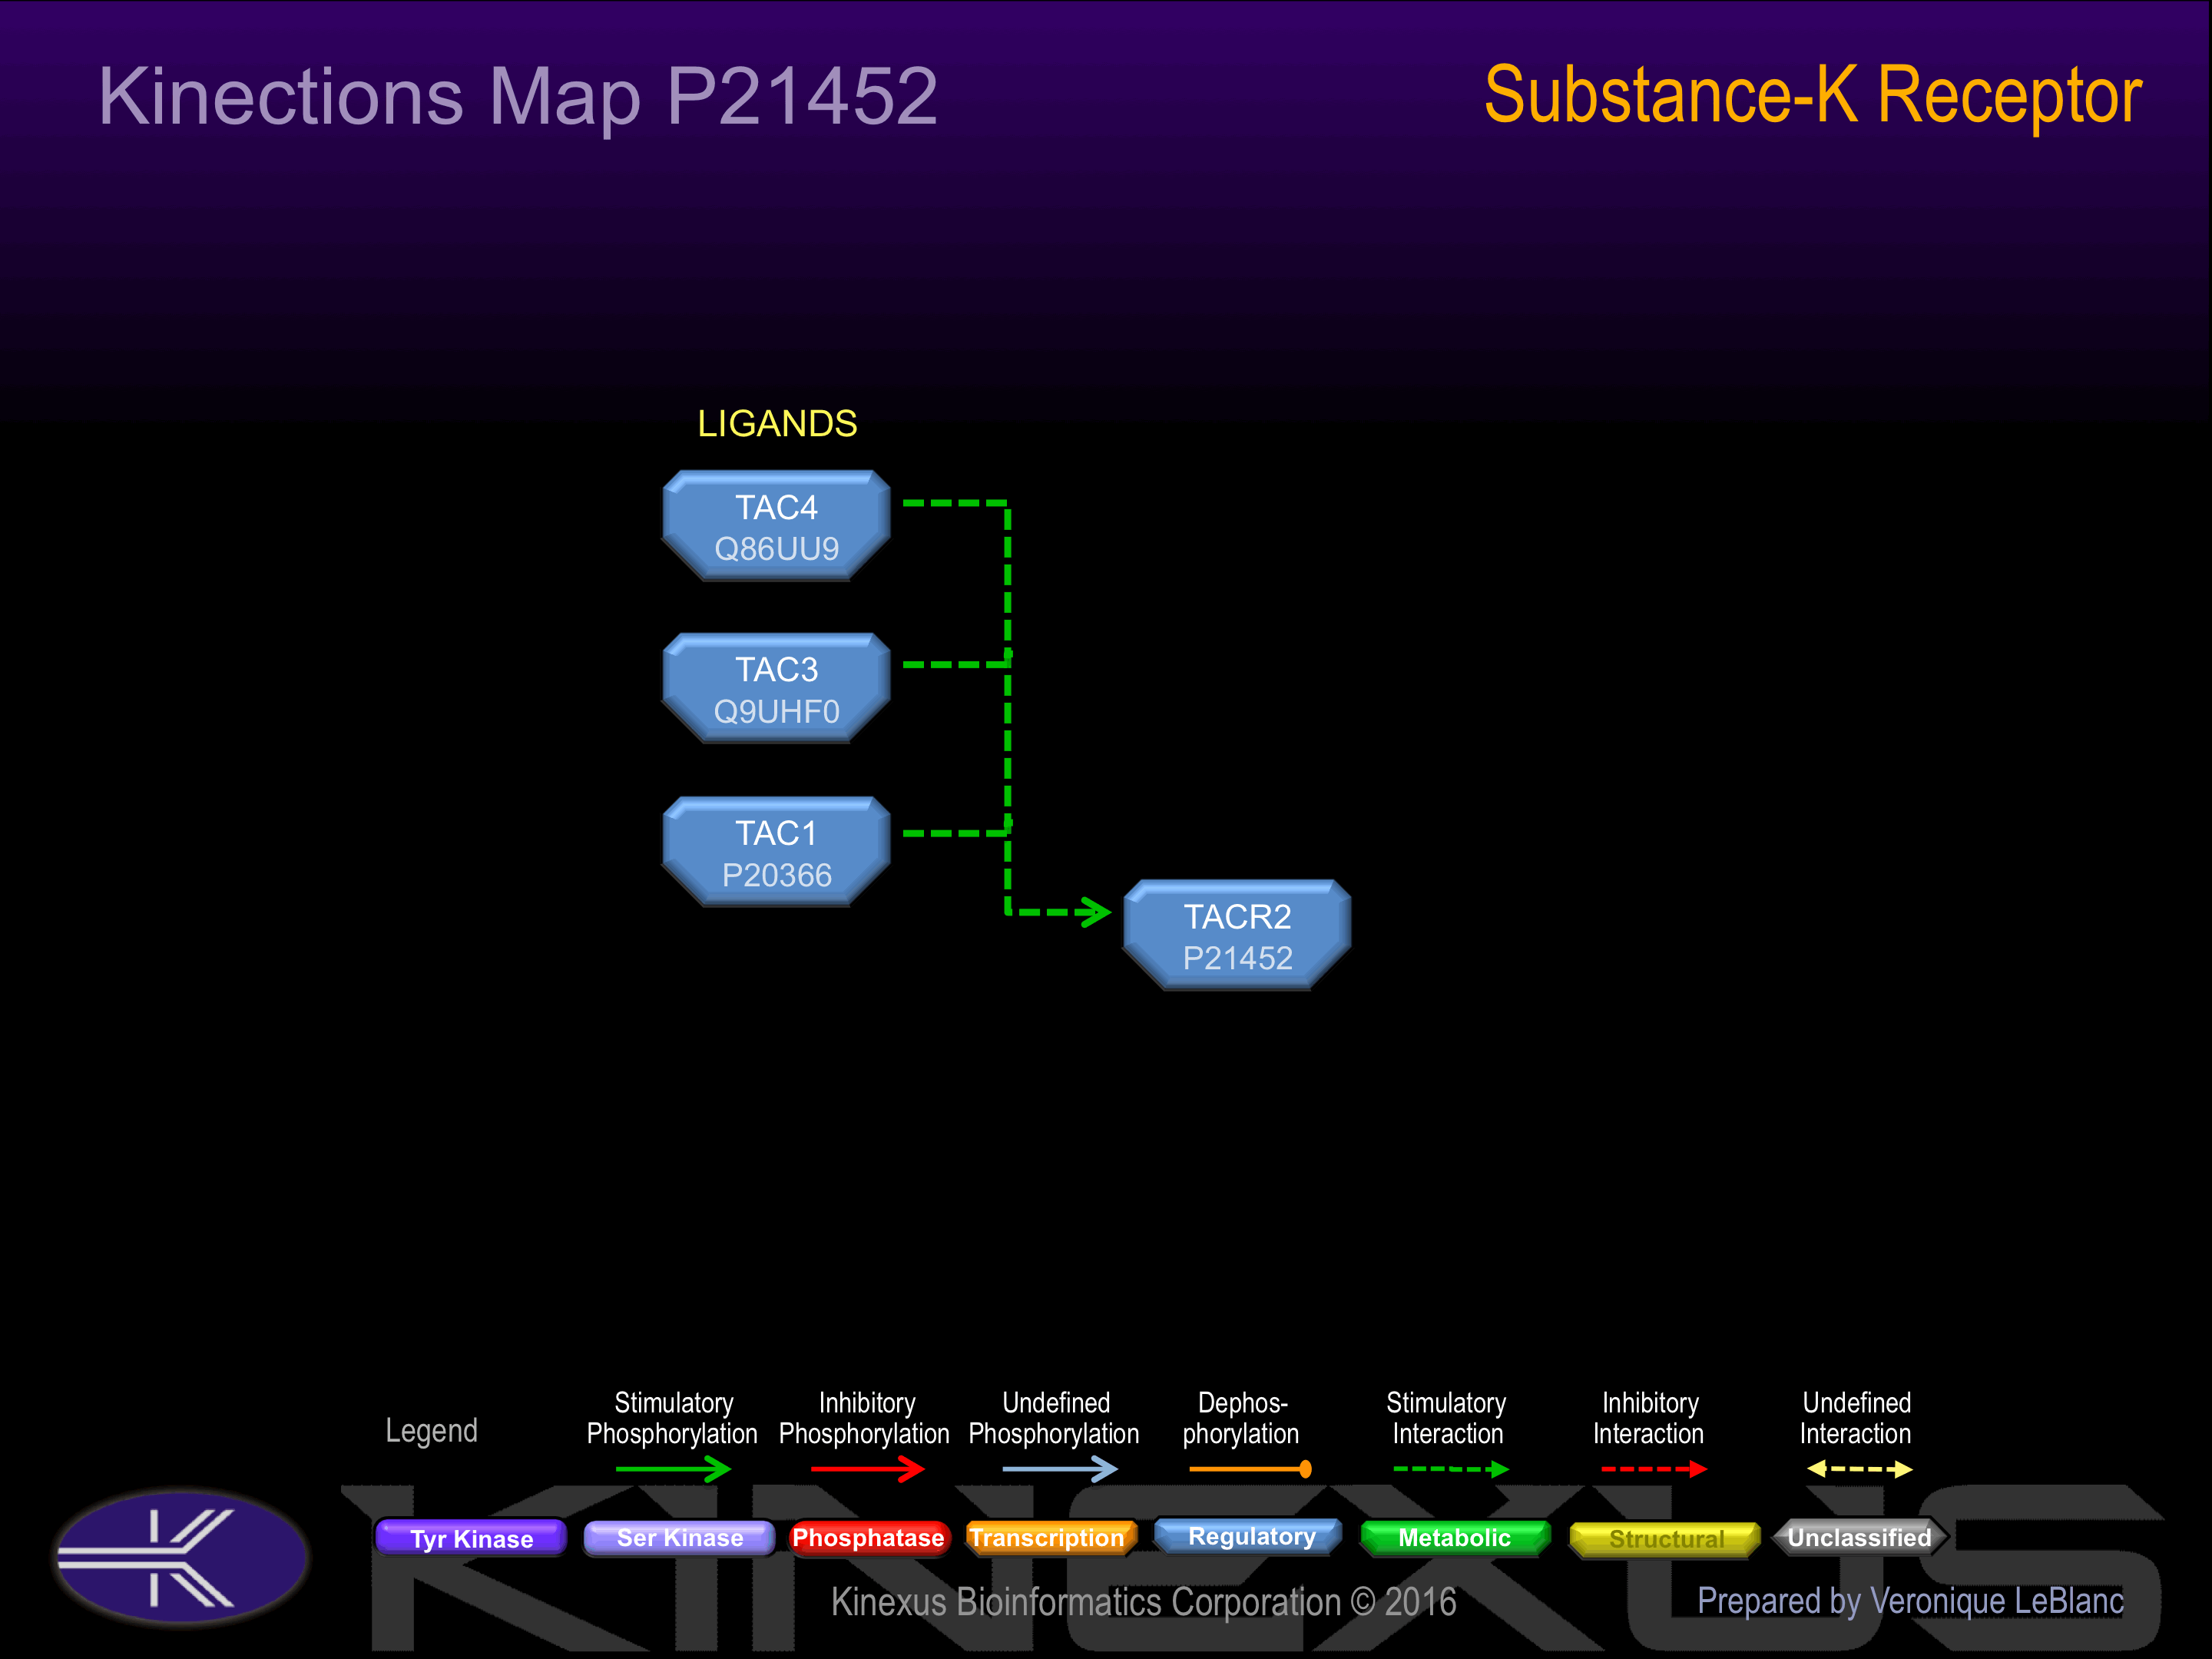This screenshot has width=2212, height=1659.
Task: Select the Tyr Kinase legend badge
Action: pyautogui.click(x=471, y=1538)
